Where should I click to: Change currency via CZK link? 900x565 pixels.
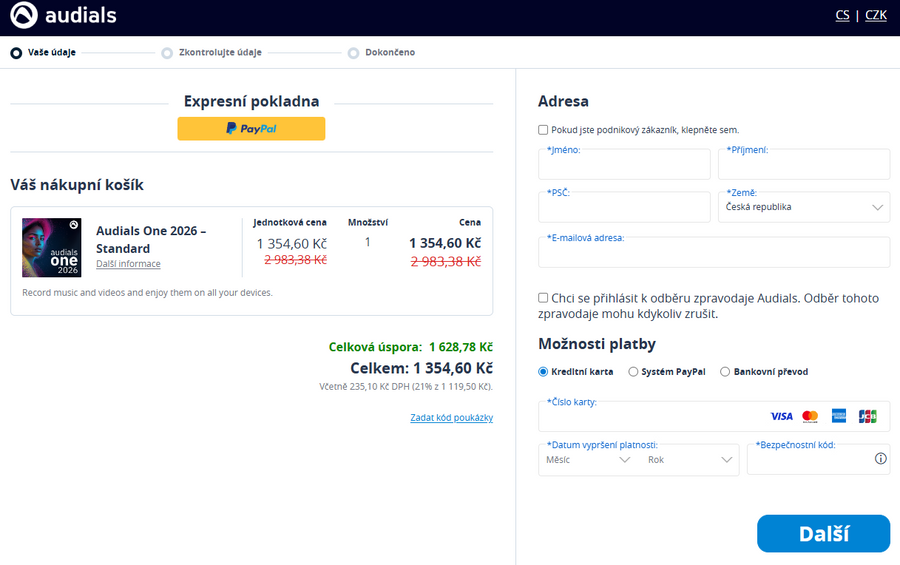875,15
